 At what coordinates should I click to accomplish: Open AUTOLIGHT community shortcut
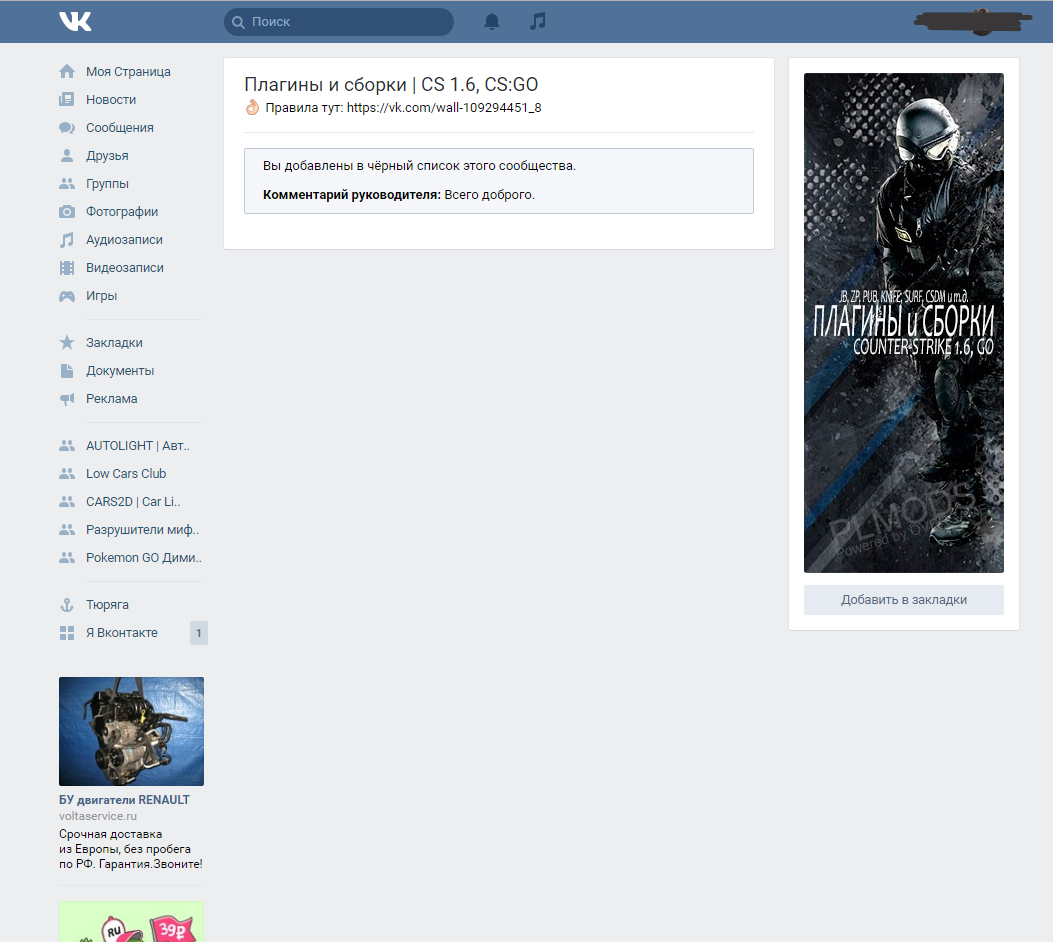pos(138,446)
